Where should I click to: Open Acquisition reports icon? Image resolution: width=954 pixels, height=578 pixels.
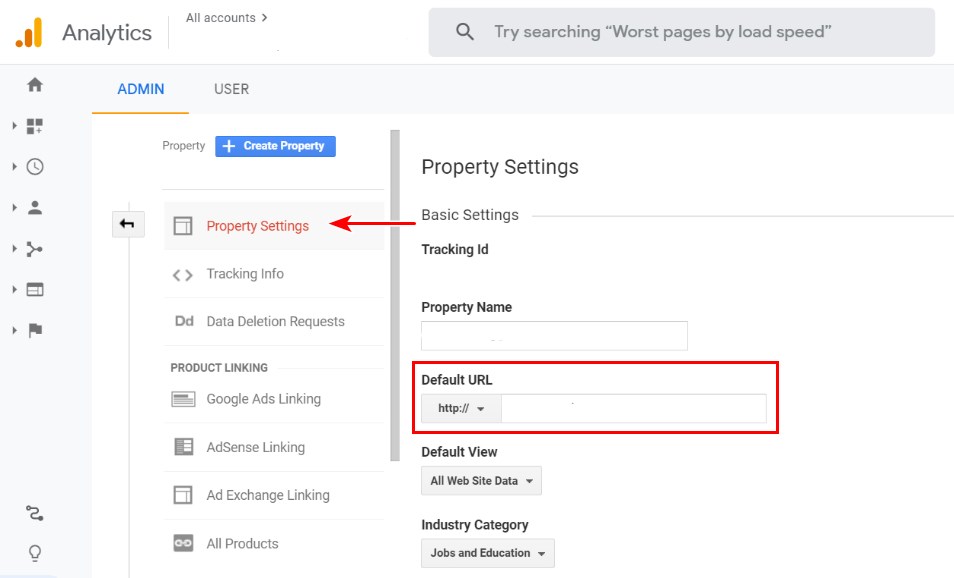[35, 249]
